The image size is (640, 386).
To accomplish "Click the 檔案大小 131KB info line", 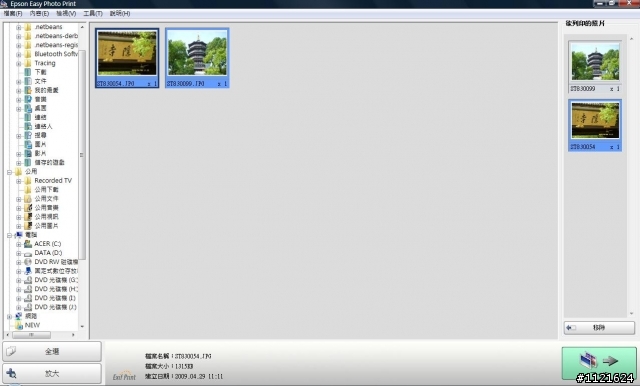I will tap(169, 366).
